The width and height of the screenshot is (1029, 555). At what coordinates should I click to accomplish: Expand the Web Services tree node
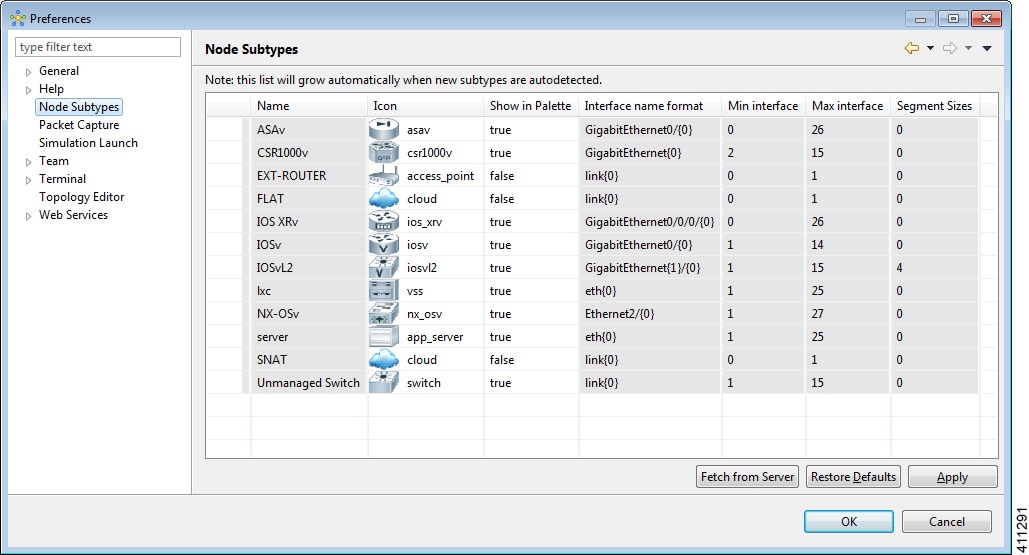pos(28,215)
